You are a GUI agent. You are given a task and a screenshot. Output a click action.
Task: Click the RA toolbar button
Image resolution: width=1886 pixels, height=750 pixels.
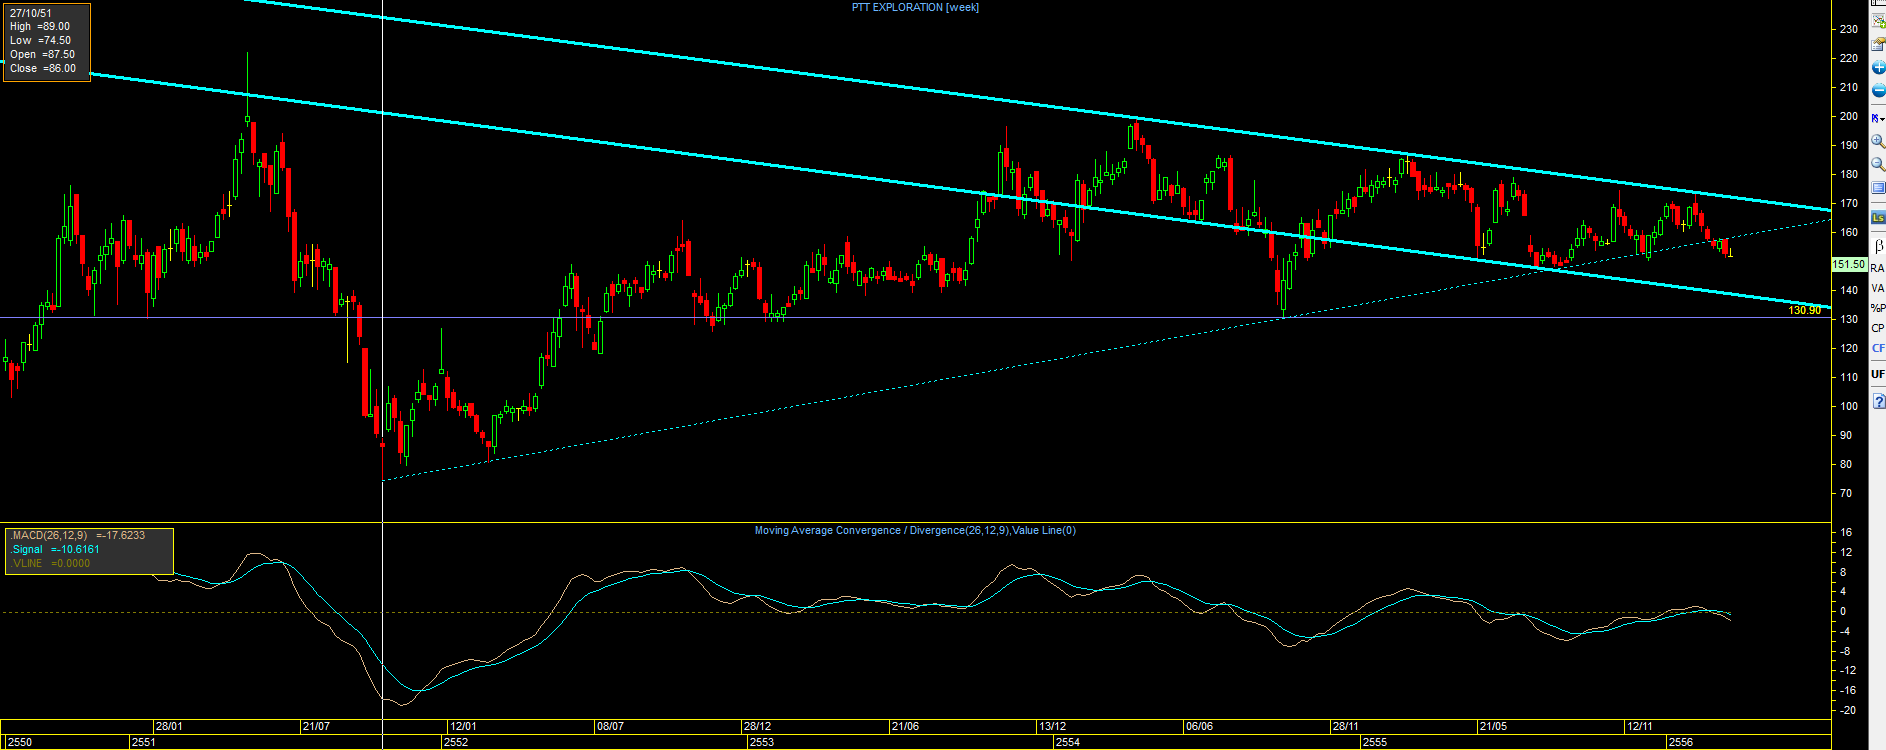(1877, 268)
